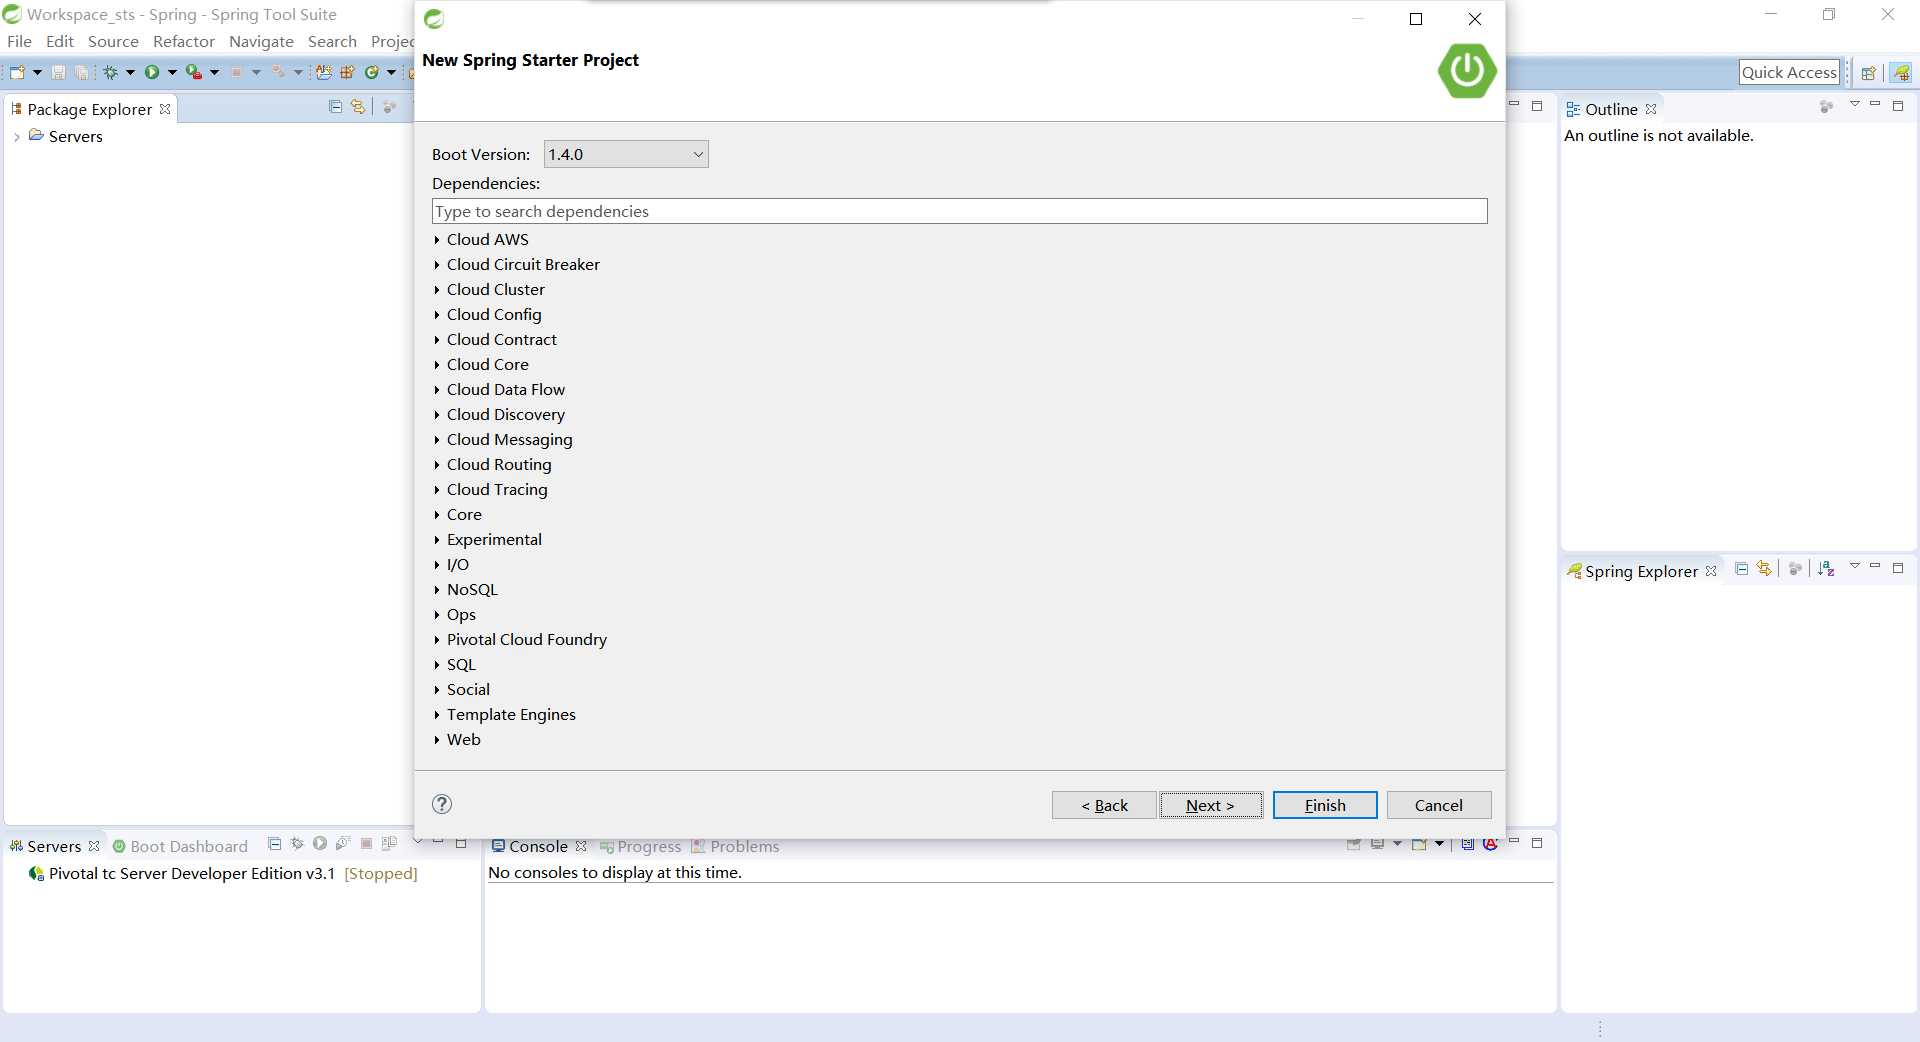Click the Debug bug toolbar icon
This screenshot has width=1920, height=1042.
point(110,72)
